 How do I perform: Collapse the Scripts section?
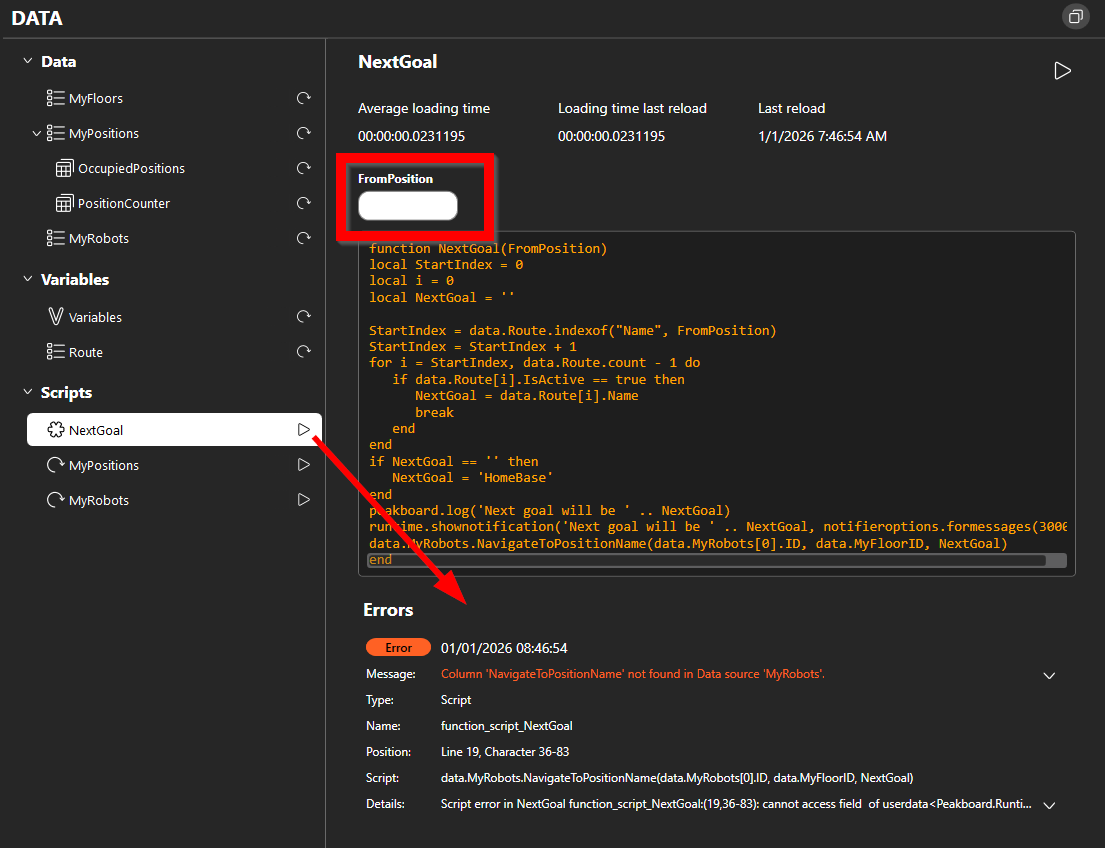27,392
